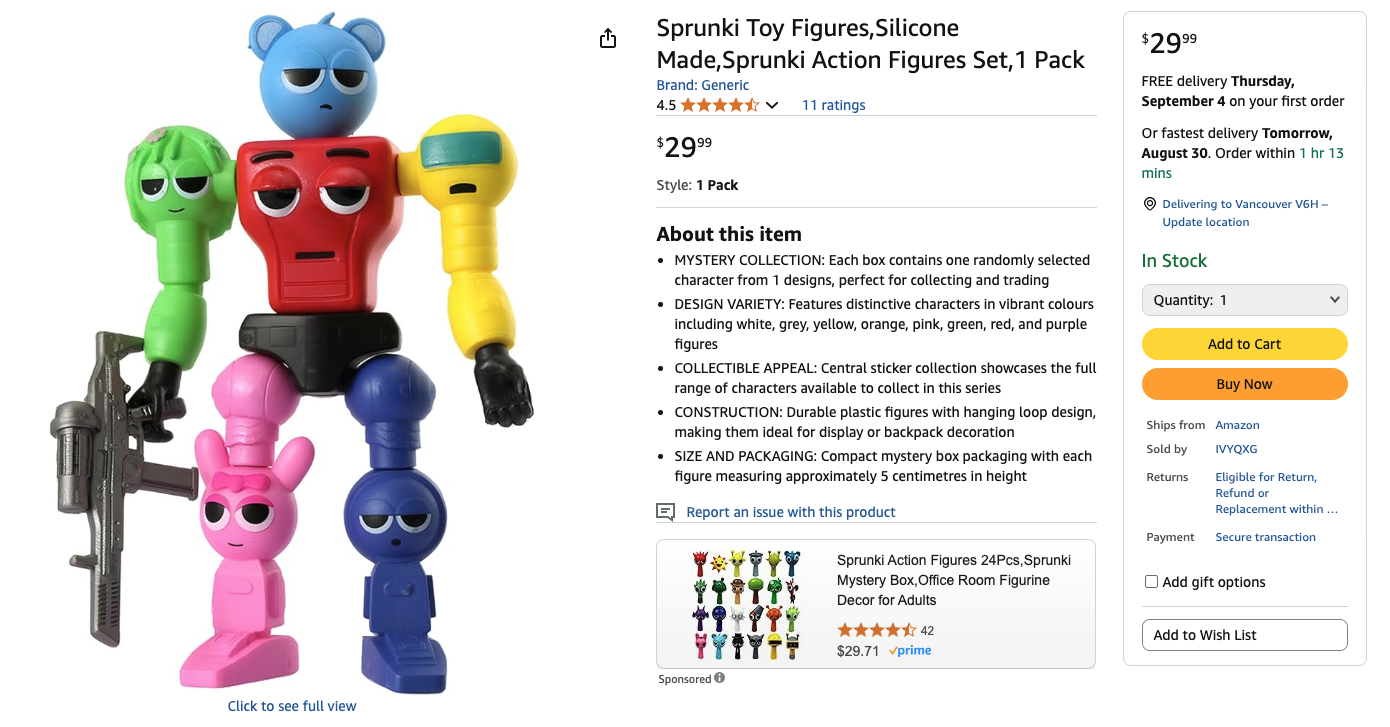Open the 11 ratings link

pos(833,105)
